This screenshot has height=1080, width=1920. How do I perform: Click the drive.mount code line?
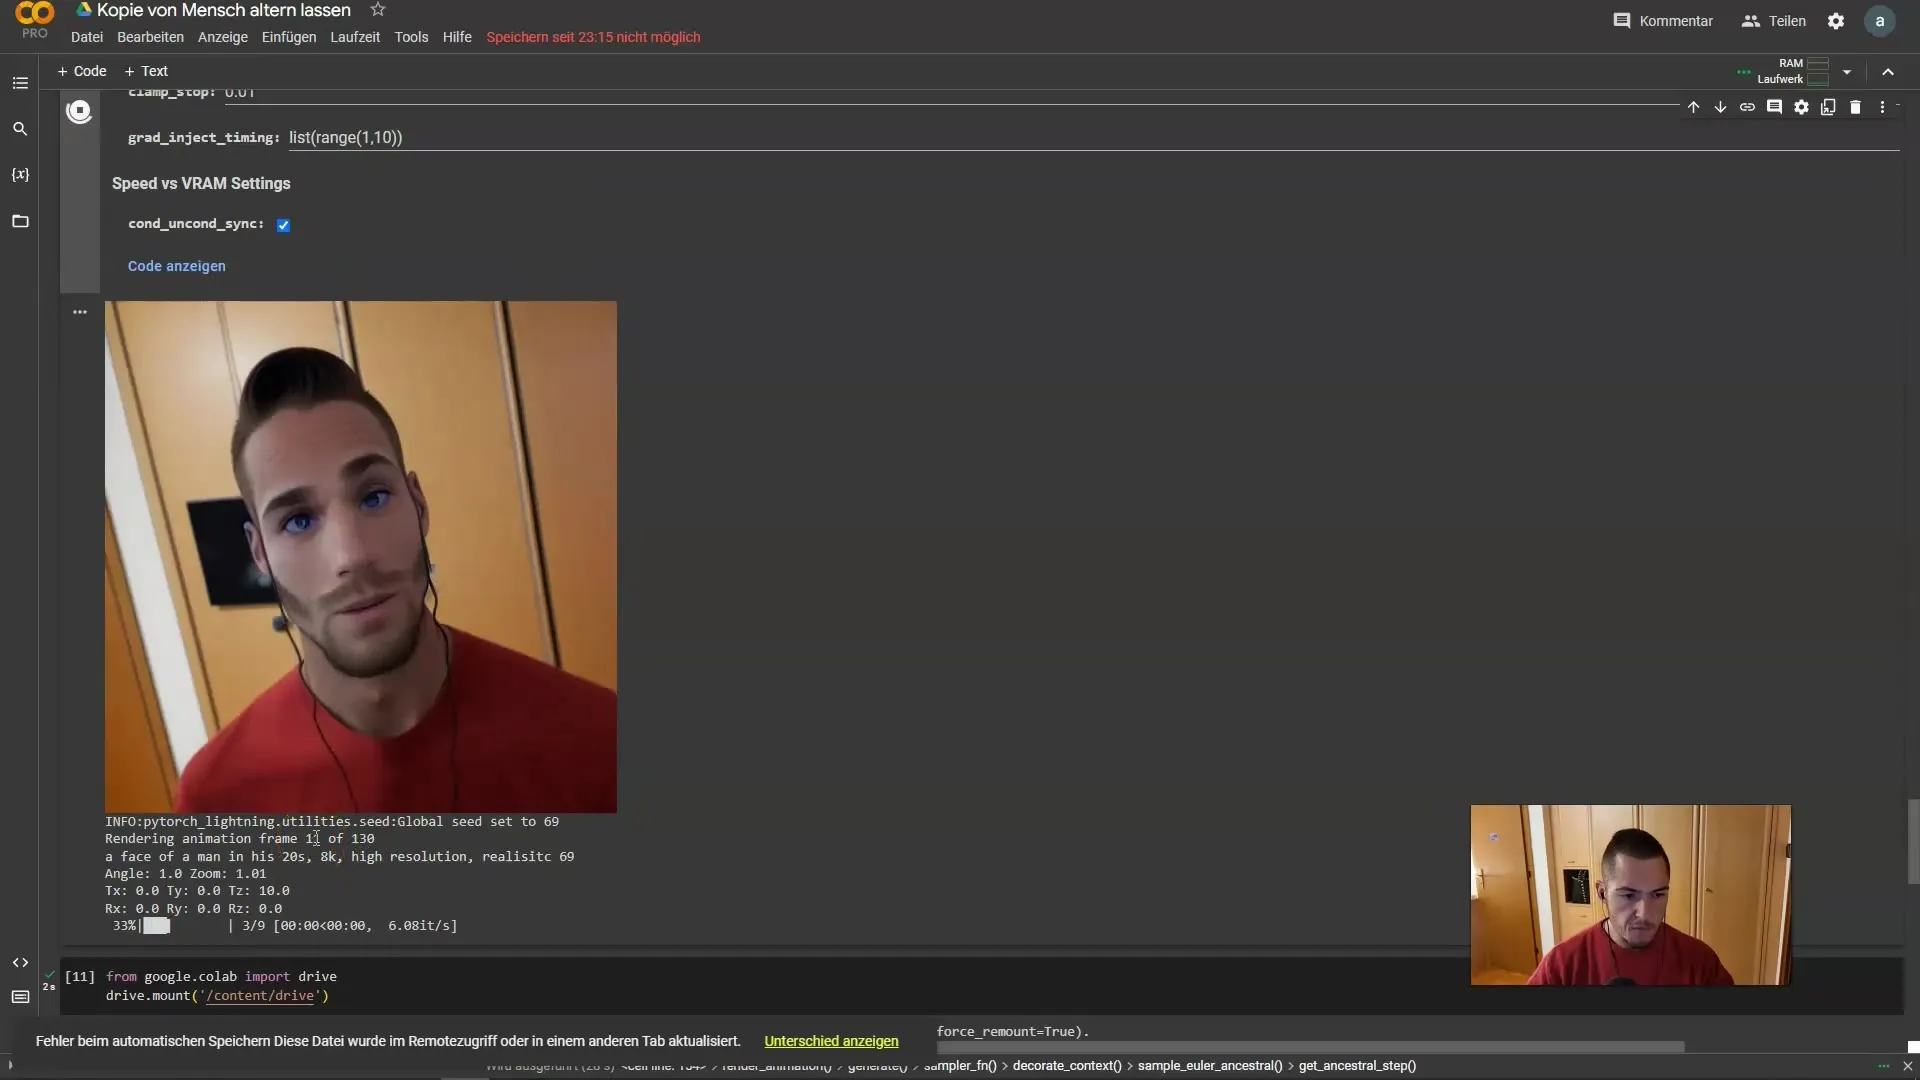[x=217, y=996]
